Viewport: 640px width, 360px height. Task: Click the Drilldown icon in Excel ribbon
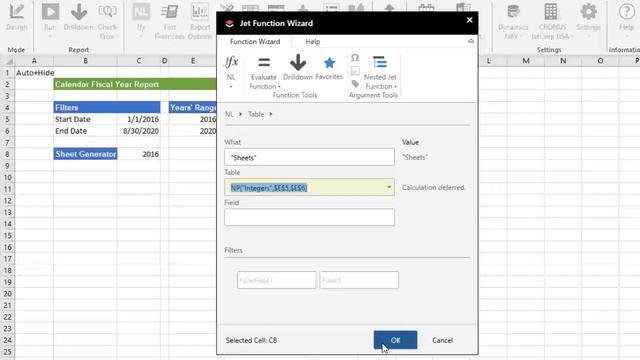click(78, 11)
